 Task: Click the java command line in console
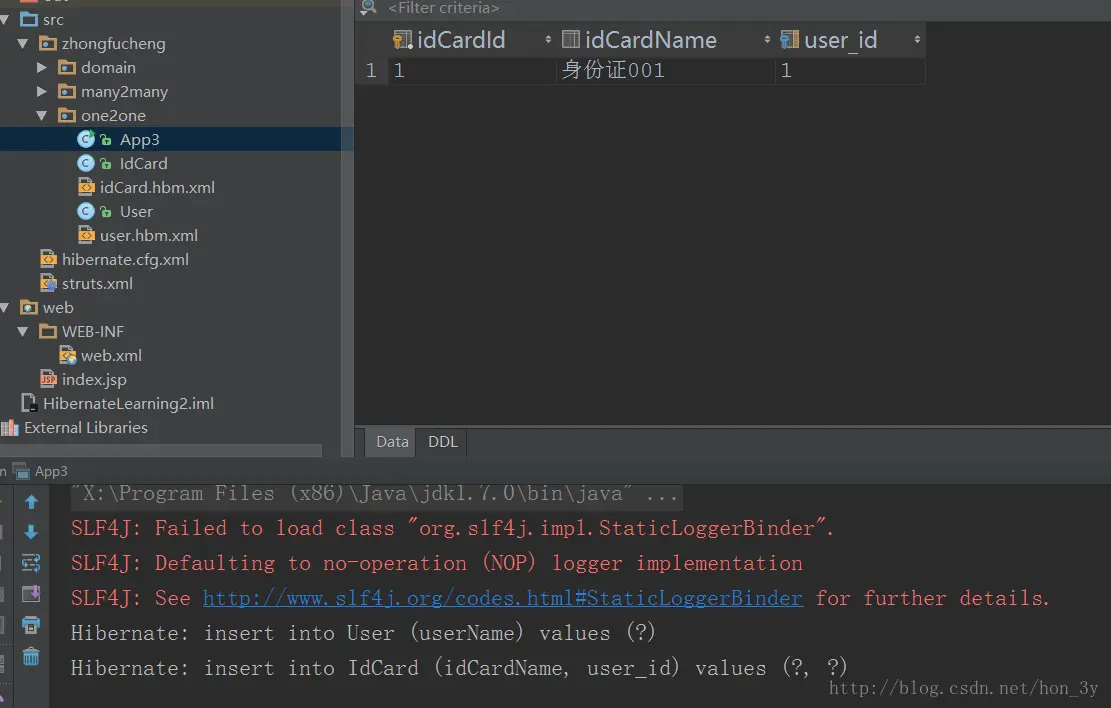pyautogui.click(x=374, y=493)
